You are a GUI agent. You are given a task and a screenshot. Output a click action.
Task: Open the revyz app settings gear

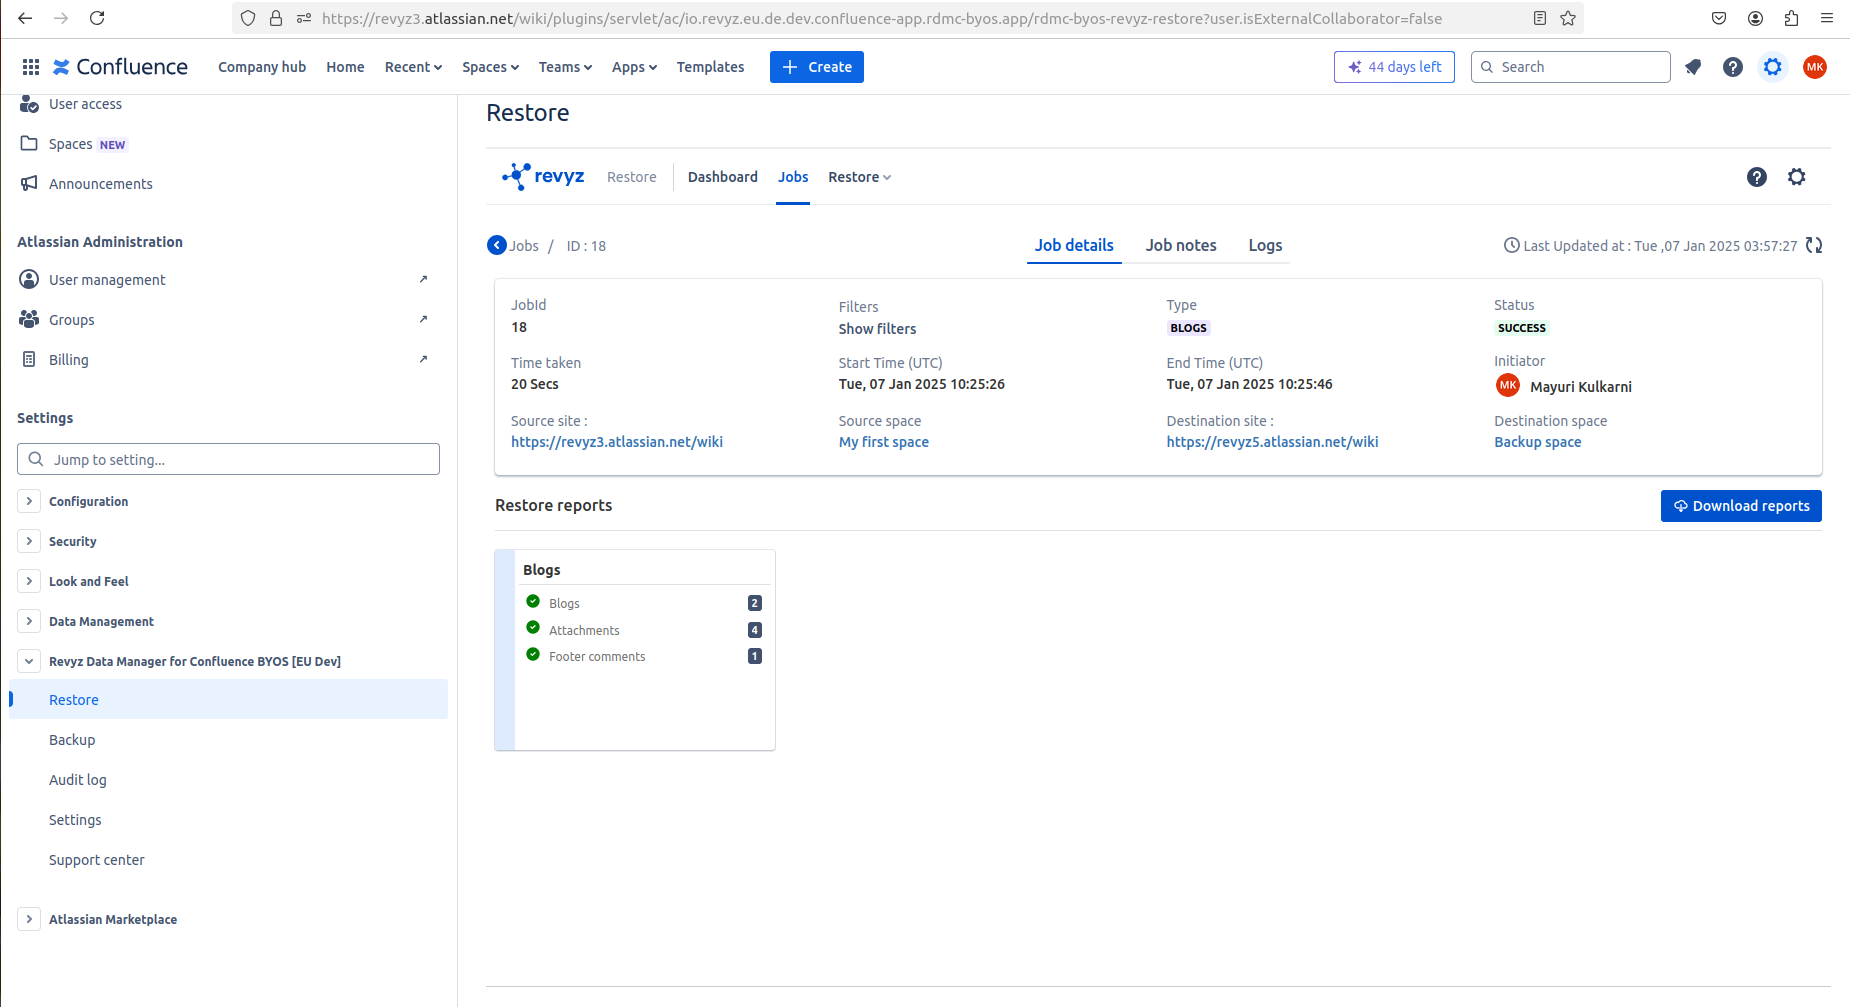(1797, 177)
